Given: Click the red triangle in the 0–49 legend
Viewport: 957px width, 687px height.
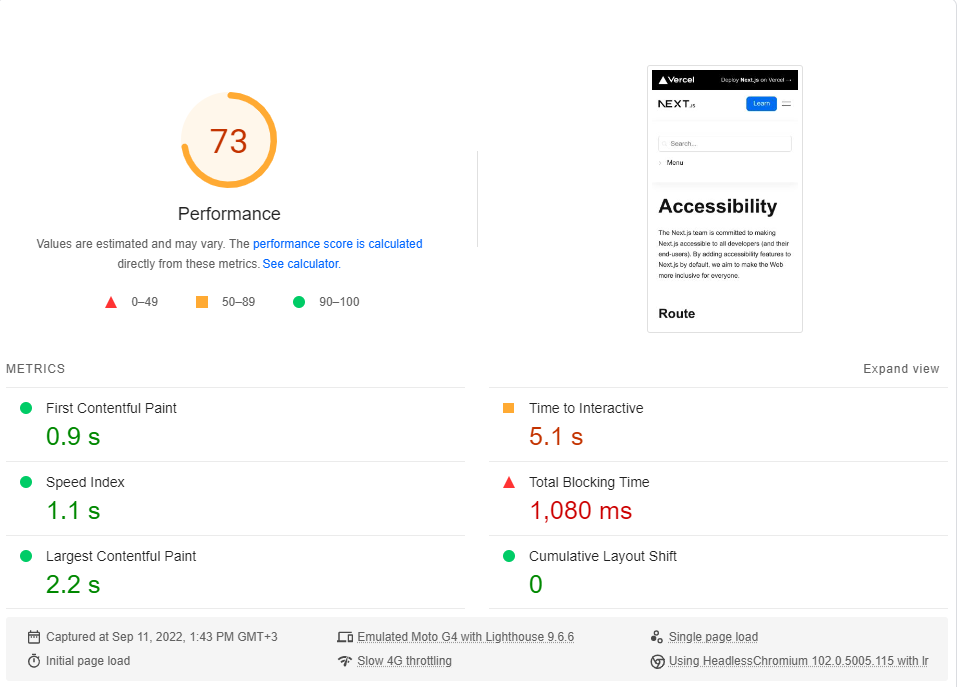Looking at the screenshot, I should click(111, 301).
